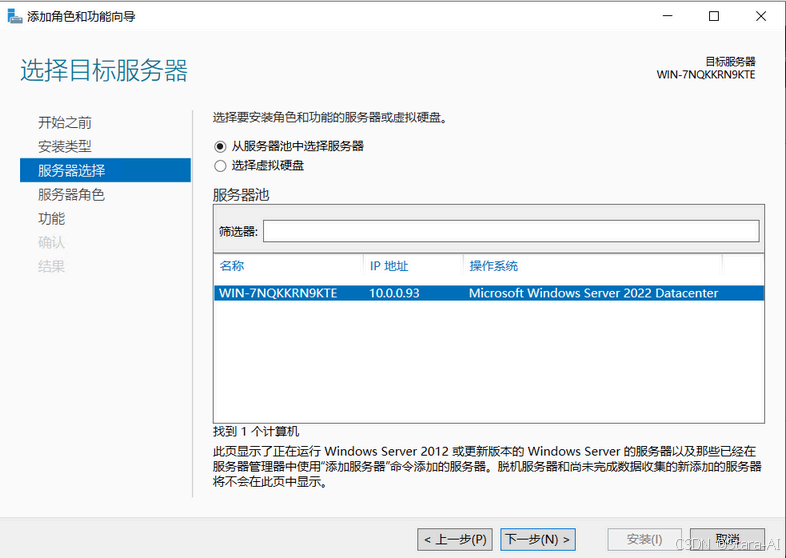Viewport: 786px width, 558px height.
Task: Click 取消 cancel button
Action: [x=727, y=539]
